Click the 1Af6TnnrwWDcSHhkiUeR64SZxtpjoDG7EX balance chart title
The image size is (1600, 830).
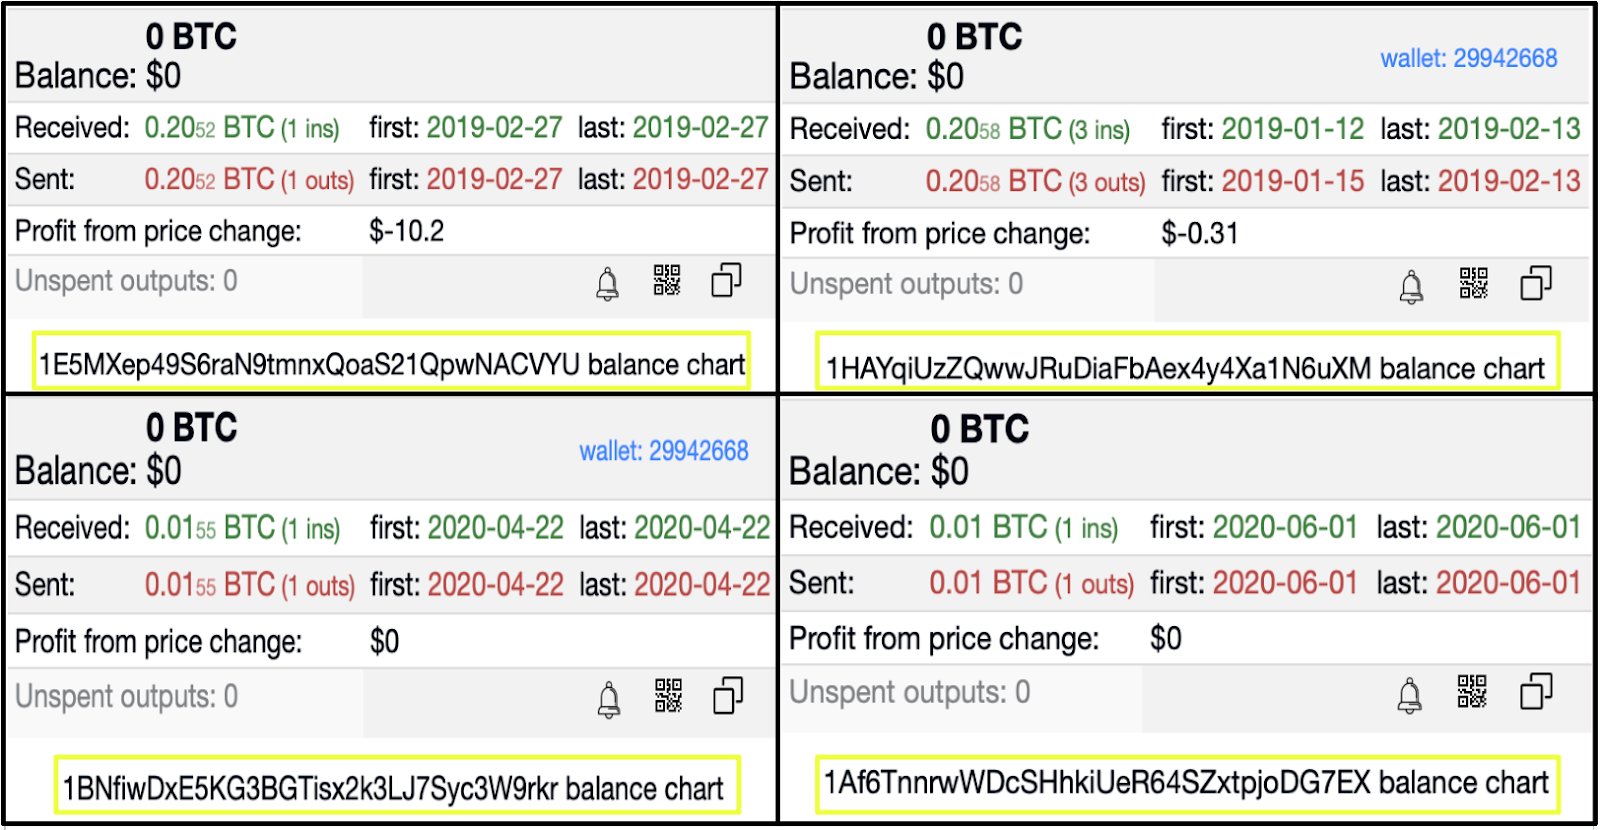(x=1185, y=782)
